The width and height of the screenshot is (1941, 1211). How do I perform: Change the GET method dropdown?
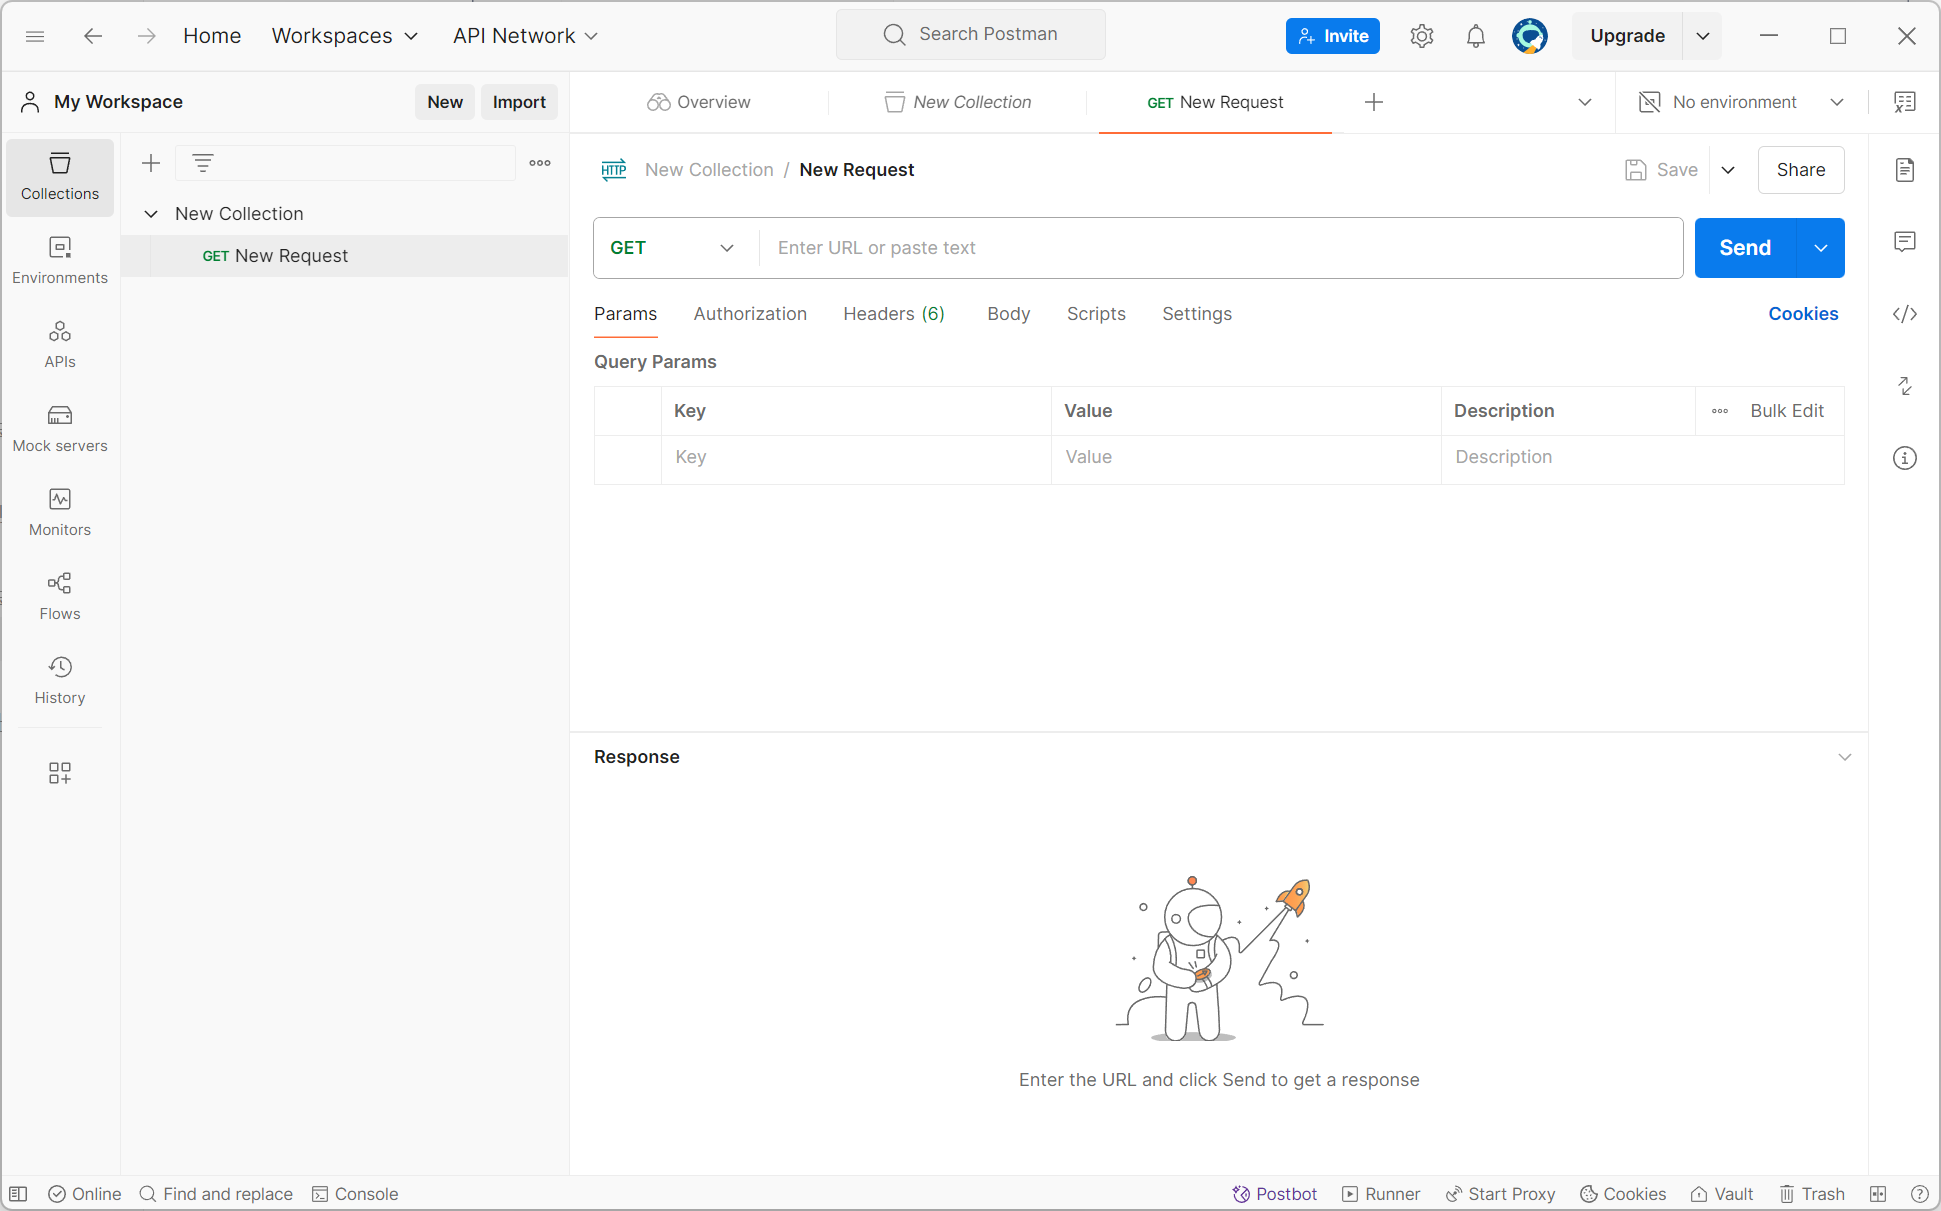[x=675, y=248]
